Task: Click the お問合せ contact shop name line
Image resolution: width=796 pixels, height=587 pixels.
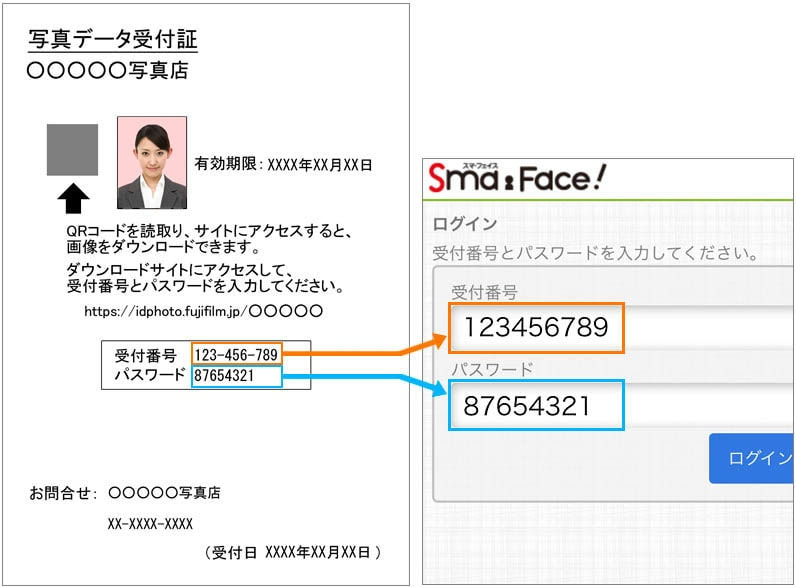Action: click(x=125, y=493)
